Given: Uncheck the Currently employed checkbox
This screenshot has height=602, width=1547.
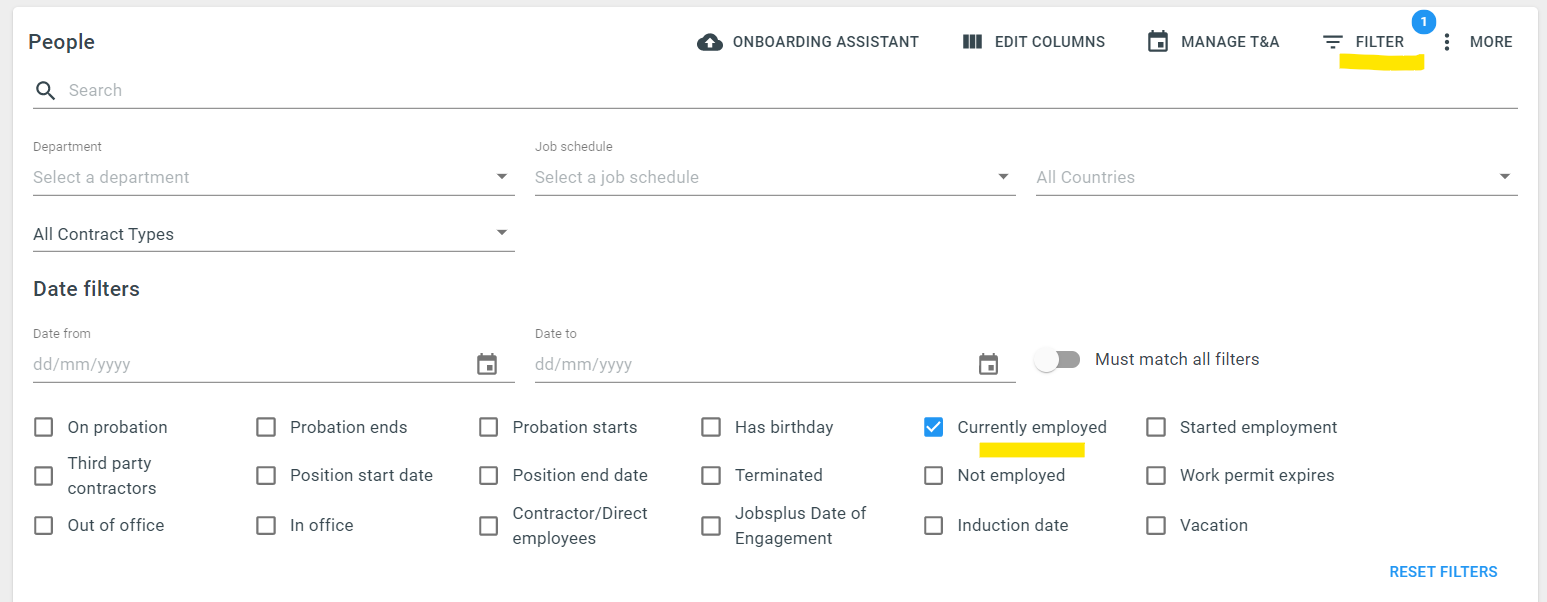Looking at the screenshot, I should click(933, 427).
